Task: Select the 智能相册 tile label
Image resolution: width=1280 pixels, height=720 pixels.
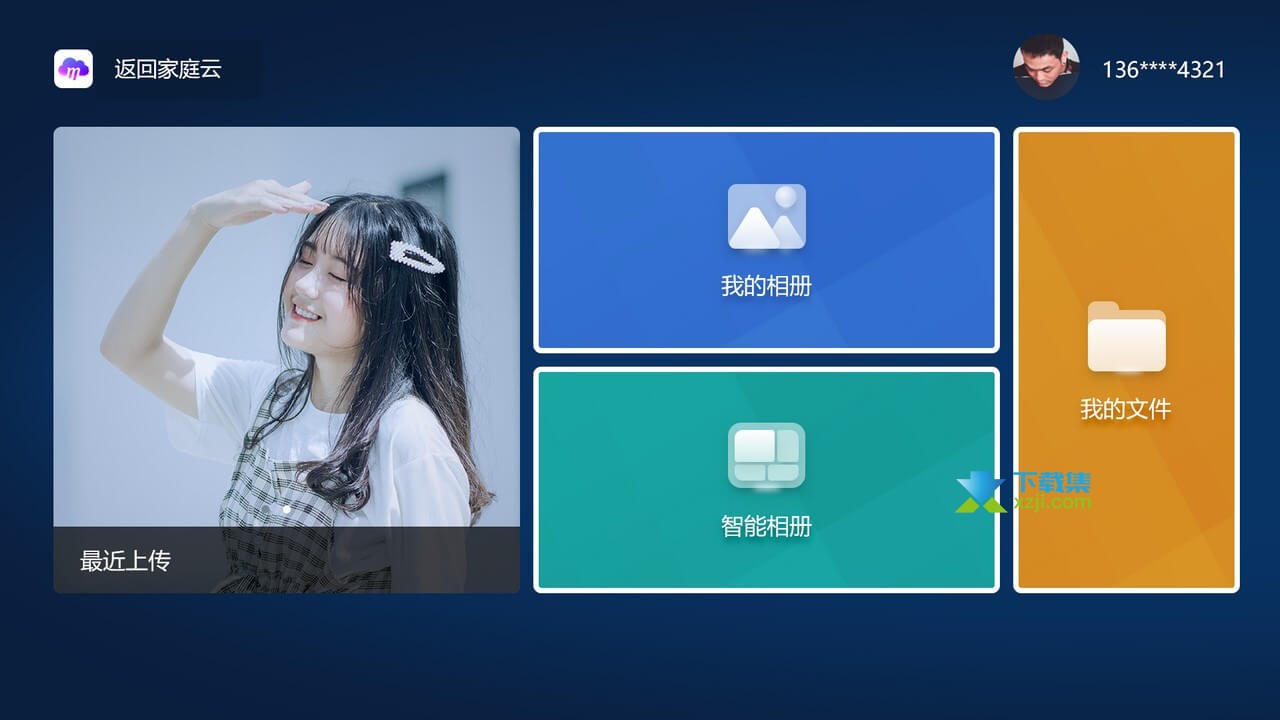Action: [766, 526]
